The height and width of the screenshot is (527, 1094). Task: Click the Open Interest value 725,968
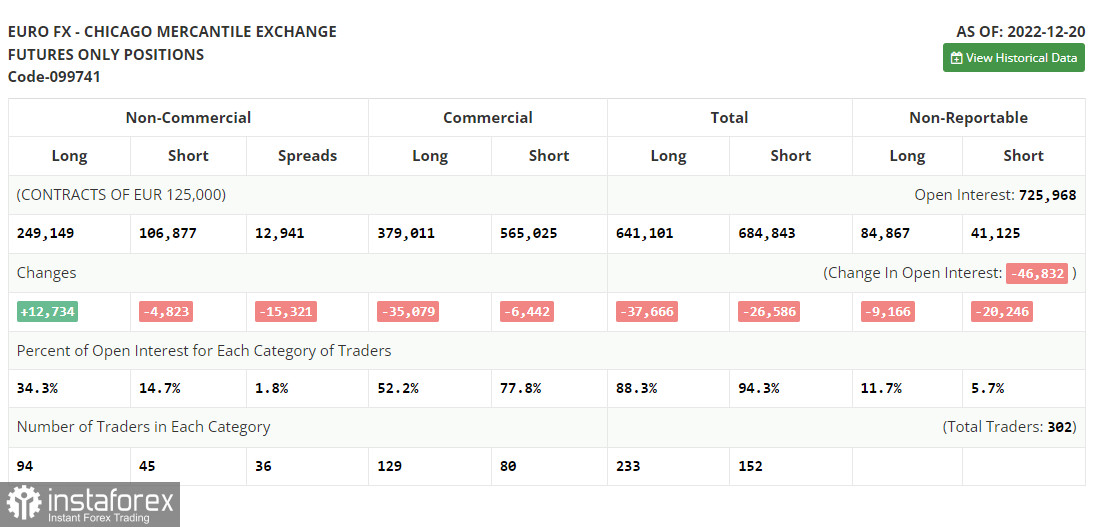1048,195
